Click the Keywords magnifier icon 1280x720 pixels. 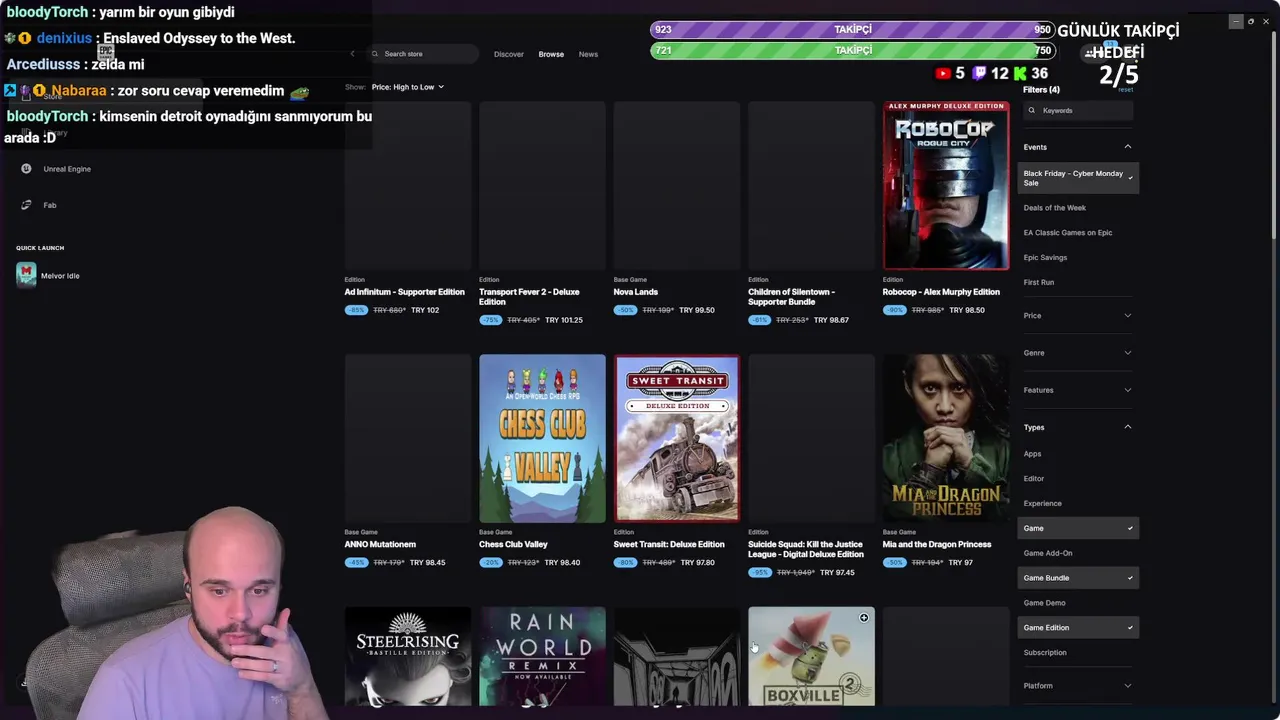[1034, 111]
